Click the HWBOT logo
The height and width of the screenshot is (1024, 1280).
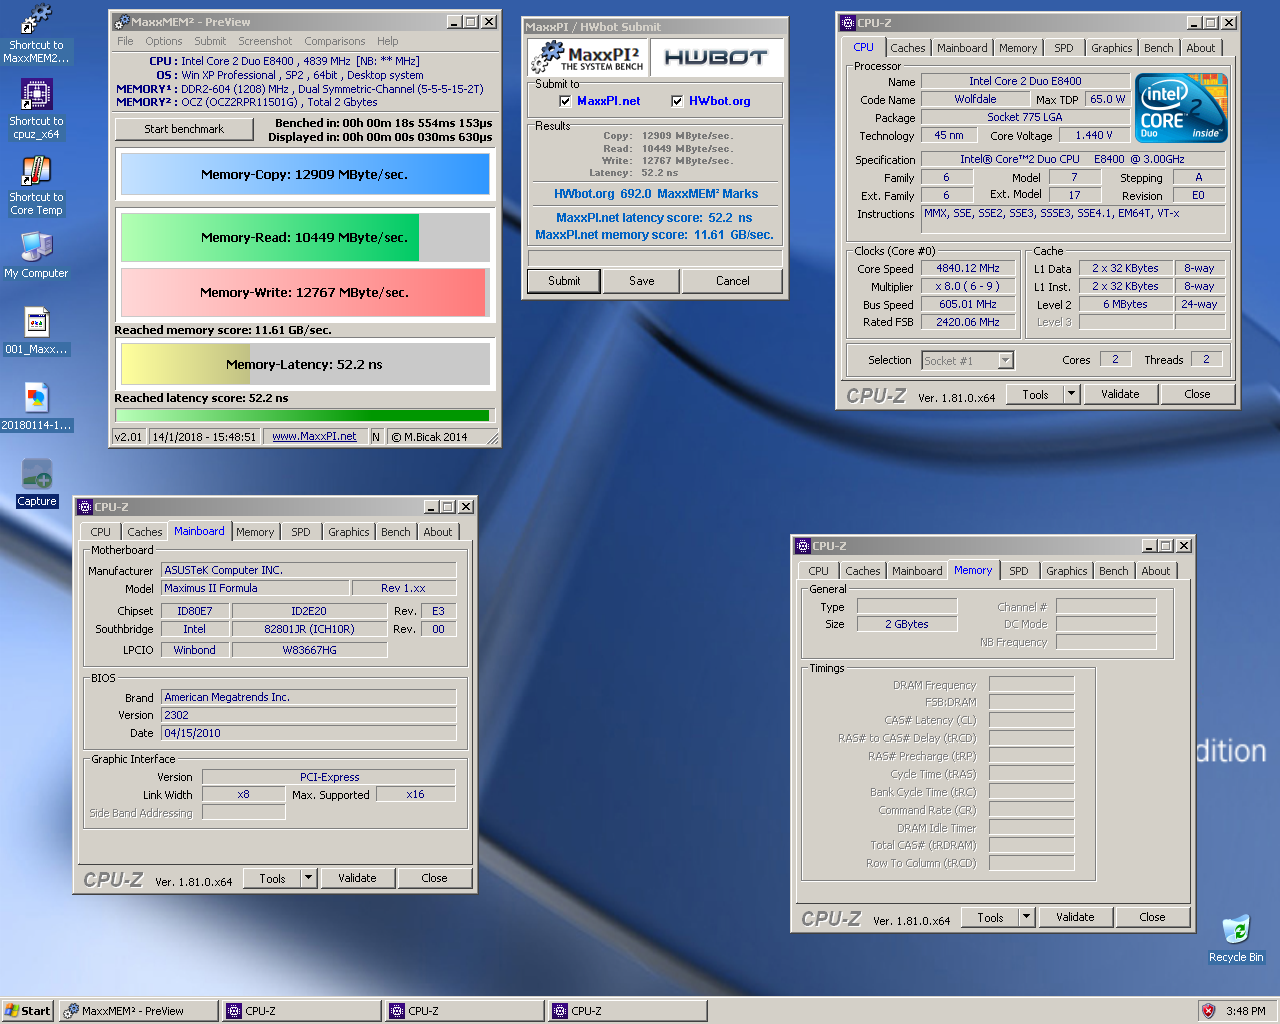click(716, 57)
